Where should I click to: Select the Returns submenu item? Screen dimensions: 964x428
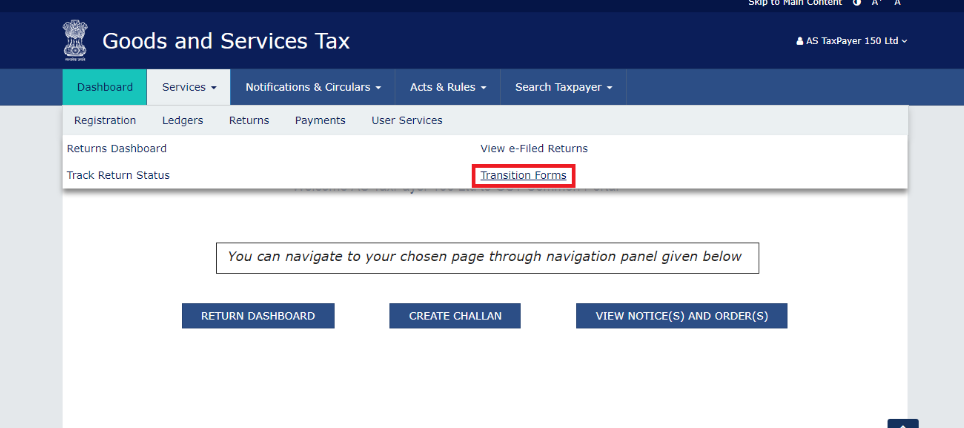(249, 121)
